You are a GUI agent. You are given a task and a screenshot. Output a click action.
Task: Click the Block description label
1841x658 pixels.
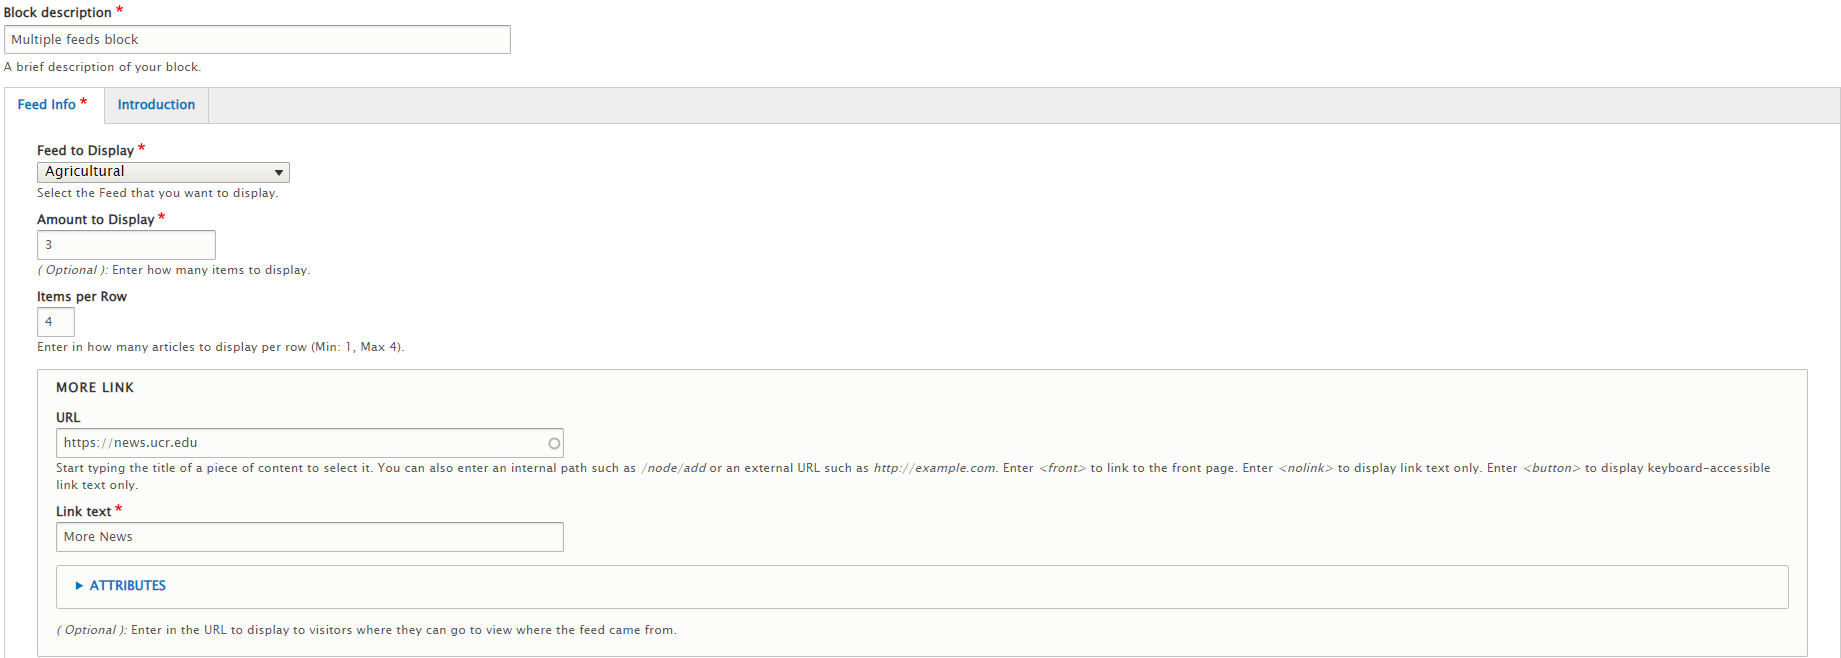click(x=58, y=12)
